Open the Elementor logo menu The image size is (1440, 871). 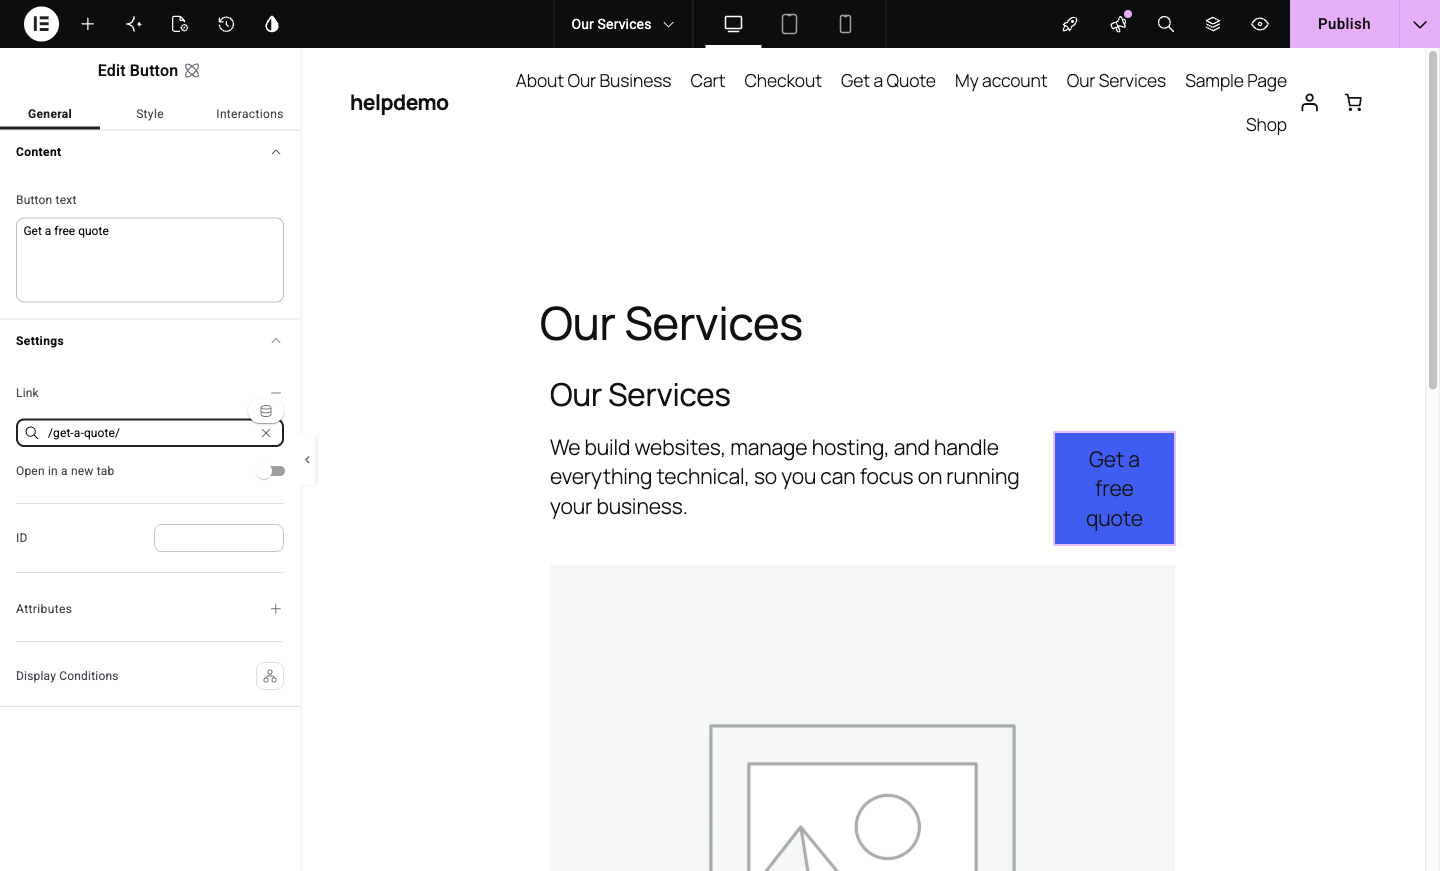tap(41, 24)
